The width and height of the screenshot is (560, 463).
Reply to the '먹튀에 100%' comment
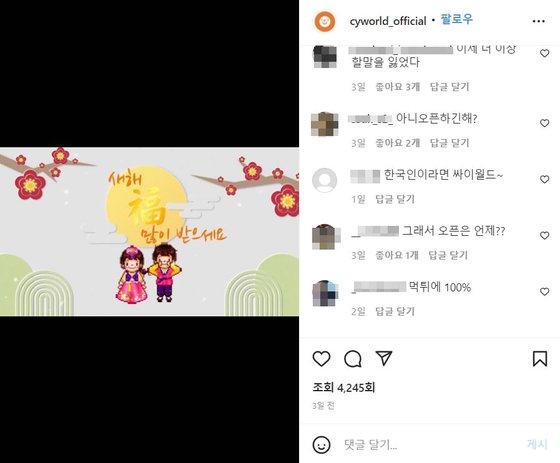395,311
